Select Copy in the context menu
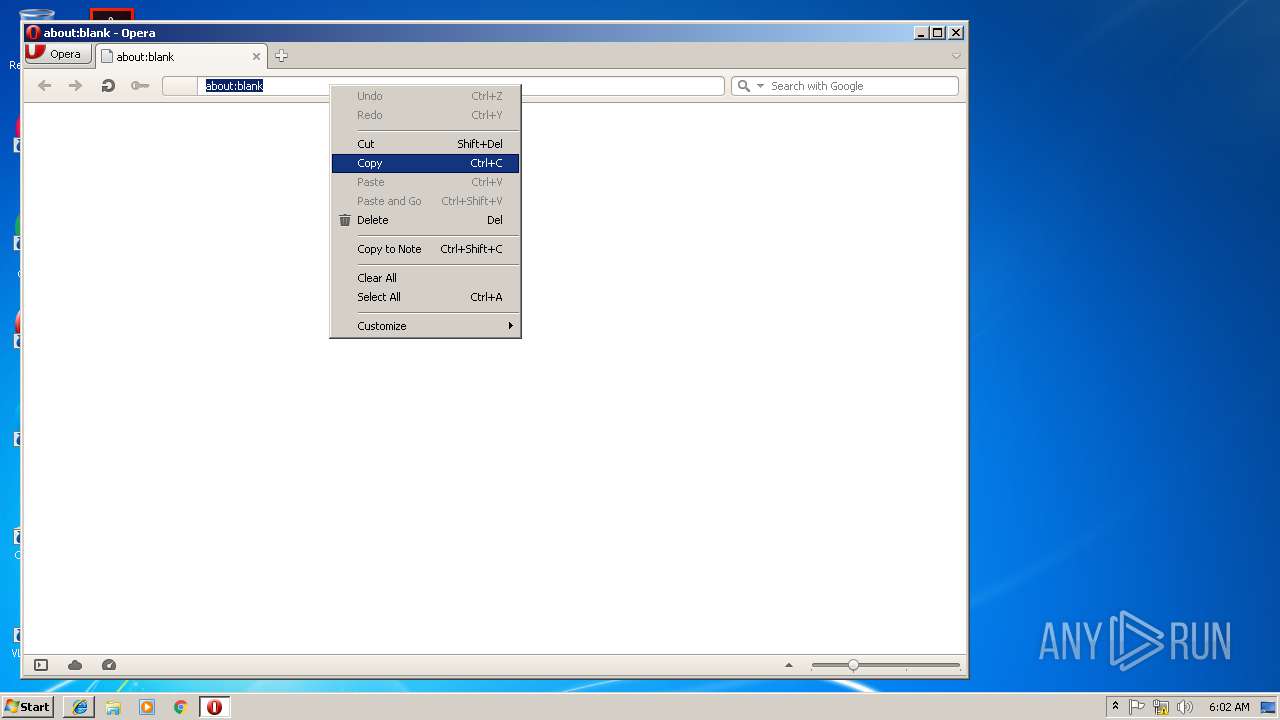 click(425, 163)
